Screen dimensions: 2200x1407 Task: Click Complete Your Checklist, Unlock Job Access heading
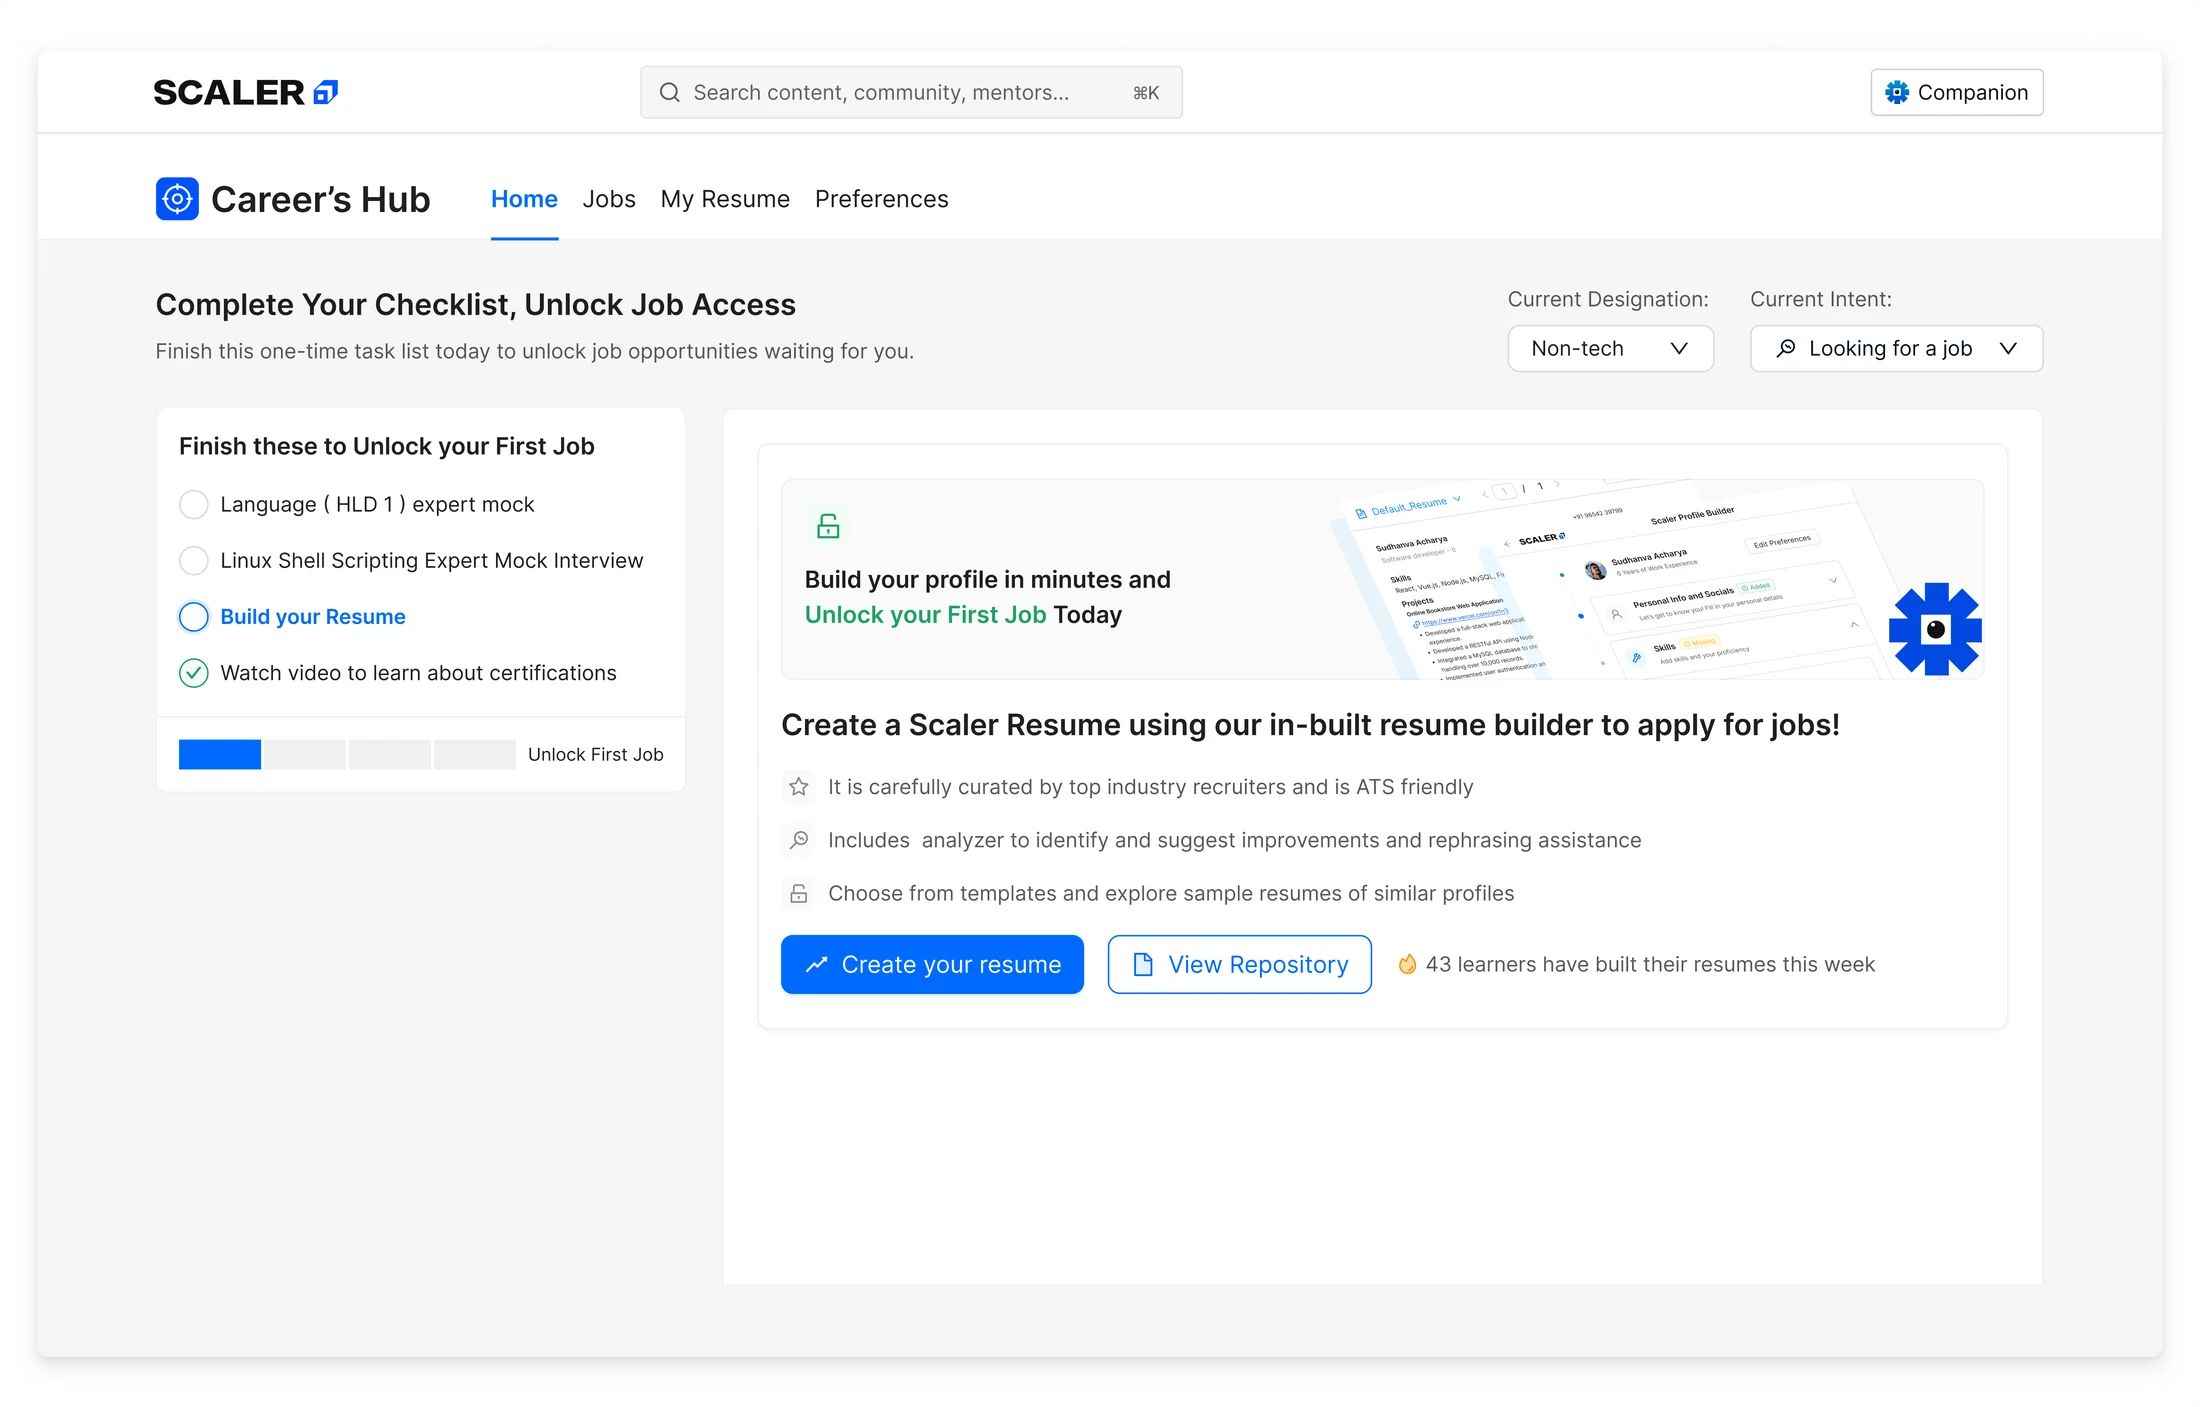pyautogui.click(x=475, y=304)
